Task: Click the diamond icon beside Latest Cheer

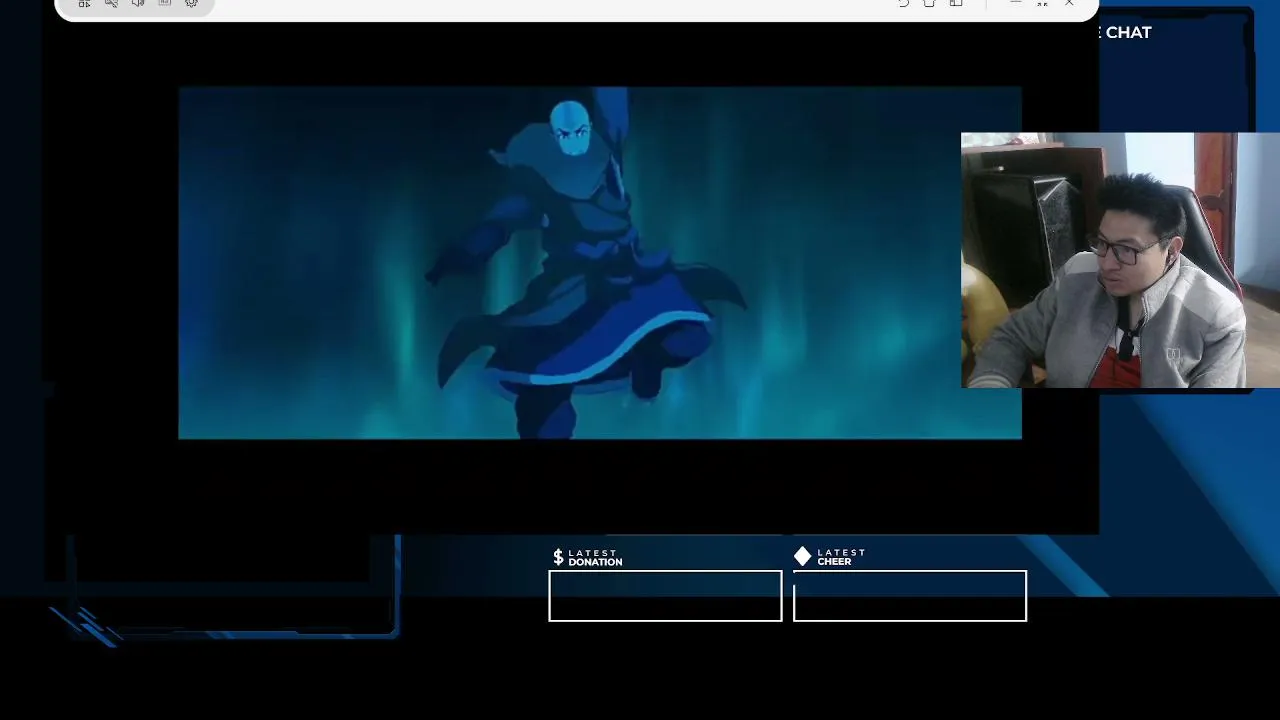Action: pos(802,556)
